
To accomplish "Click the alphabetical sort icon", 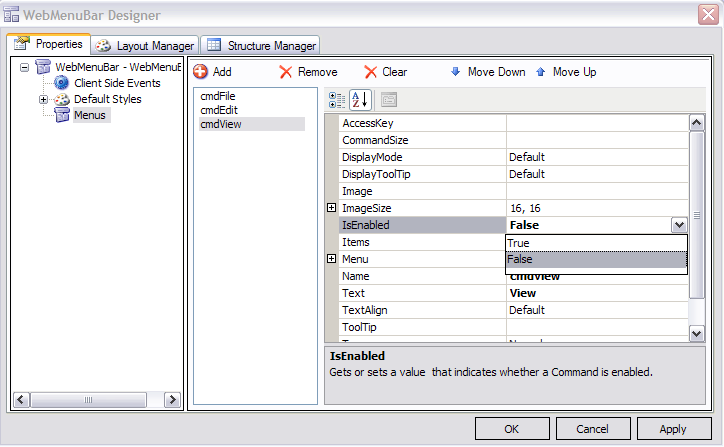I will click(360, 99).
